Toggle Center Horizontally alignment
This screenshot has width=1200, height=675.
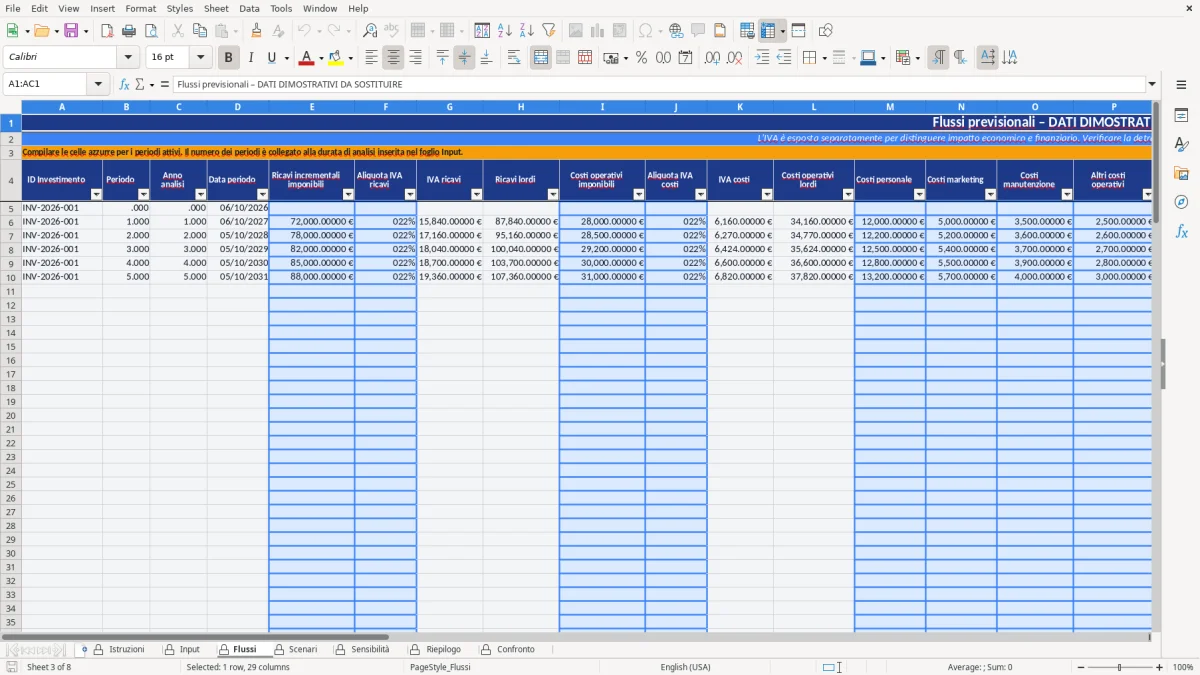[393, 58]
